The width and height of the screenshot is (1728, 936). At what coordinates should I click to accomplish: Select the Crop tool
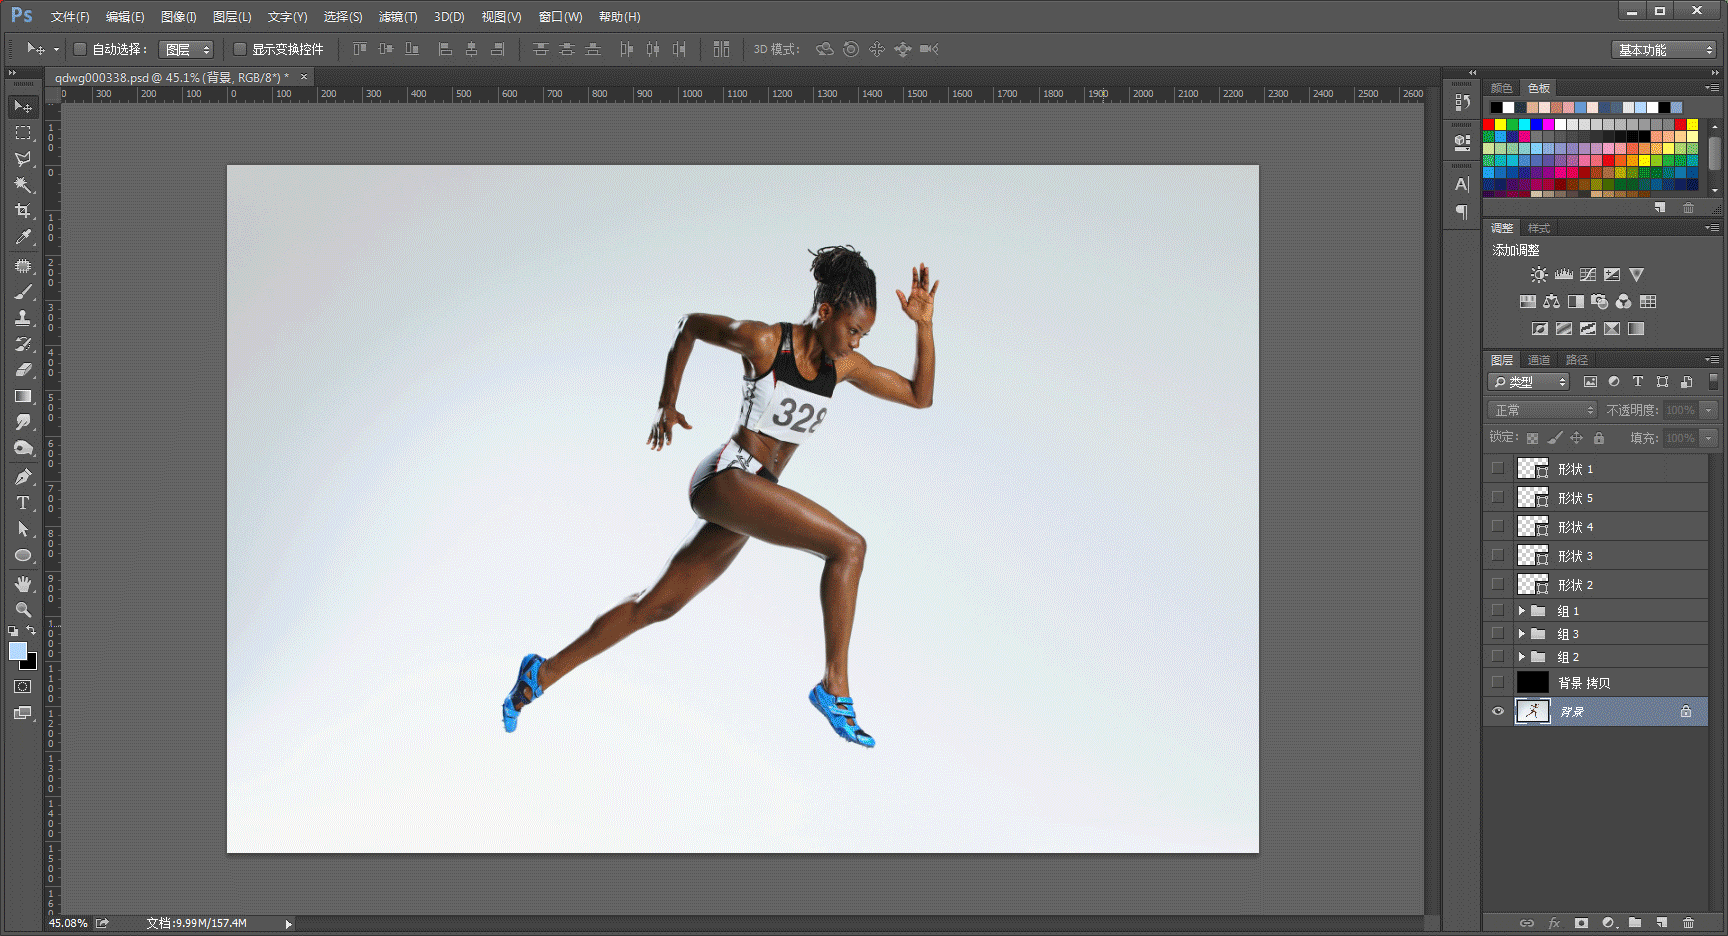tap(23, 211)
